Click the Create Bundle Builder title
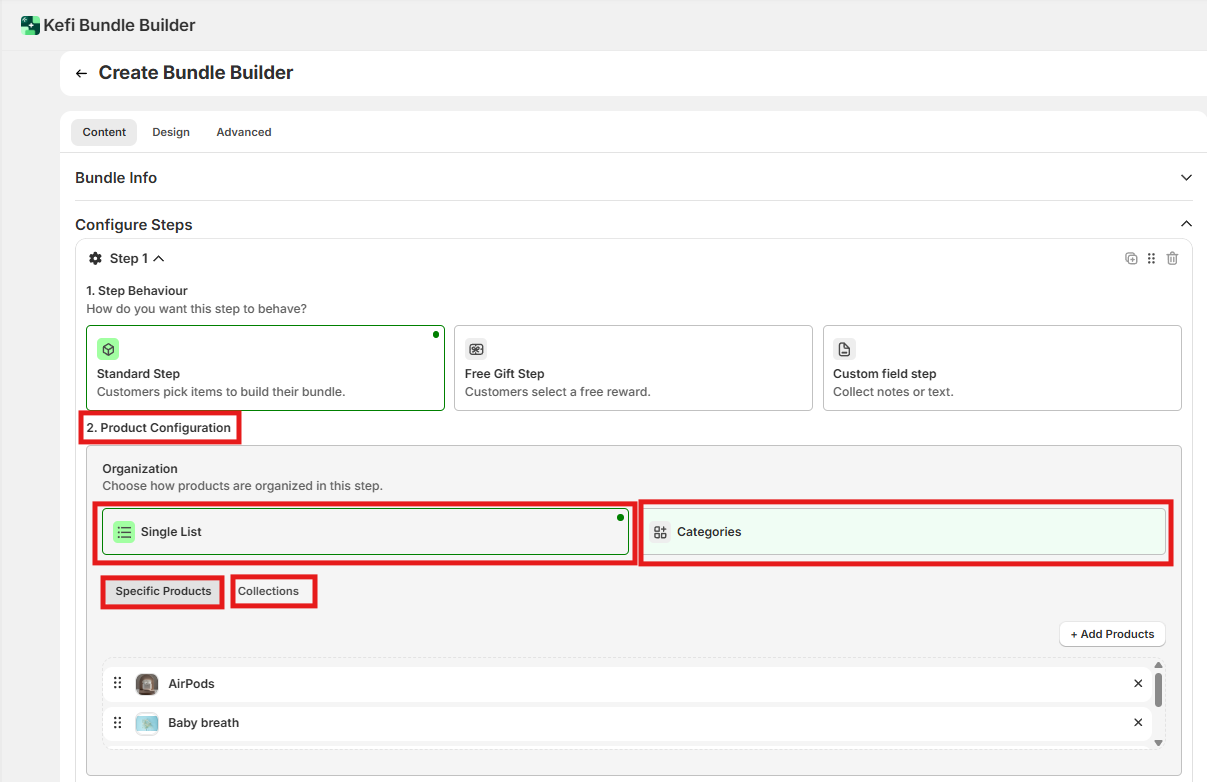Viewport: 1207px width, 782px height. [196, 73]
